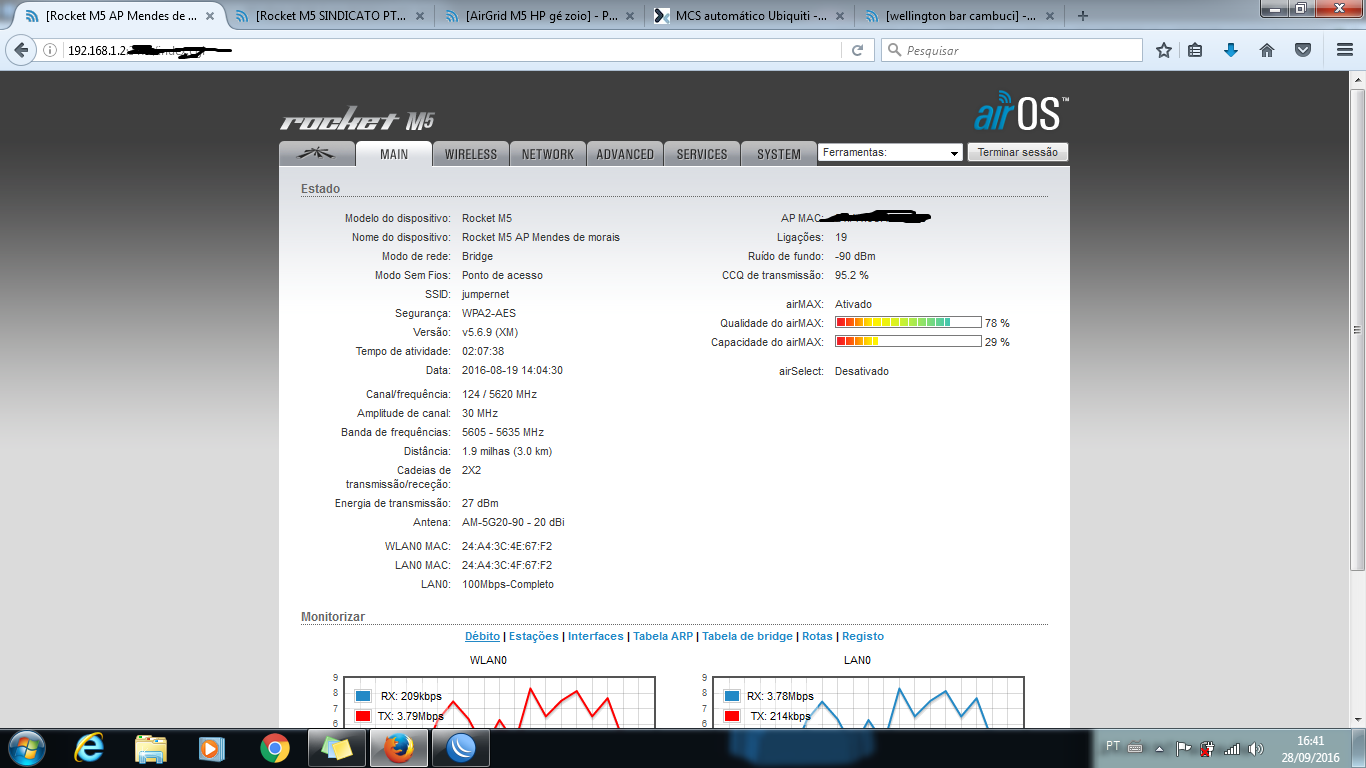Show site information for this page

[x=51, y=50]
